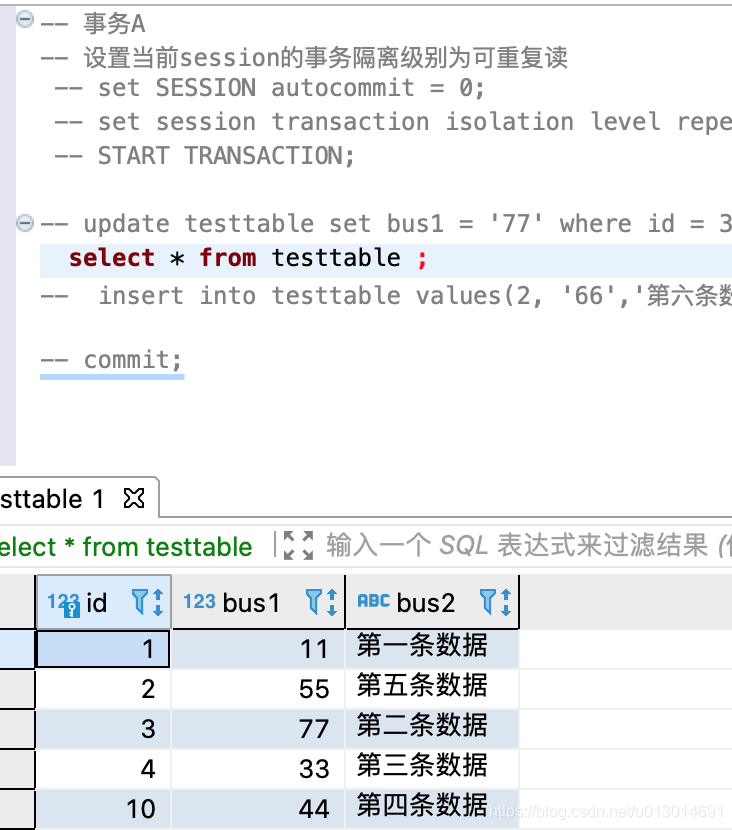Viewport: 732px width, 830px height.
Task: Select bus1 cell showing 77
Action: pos(258,728)
